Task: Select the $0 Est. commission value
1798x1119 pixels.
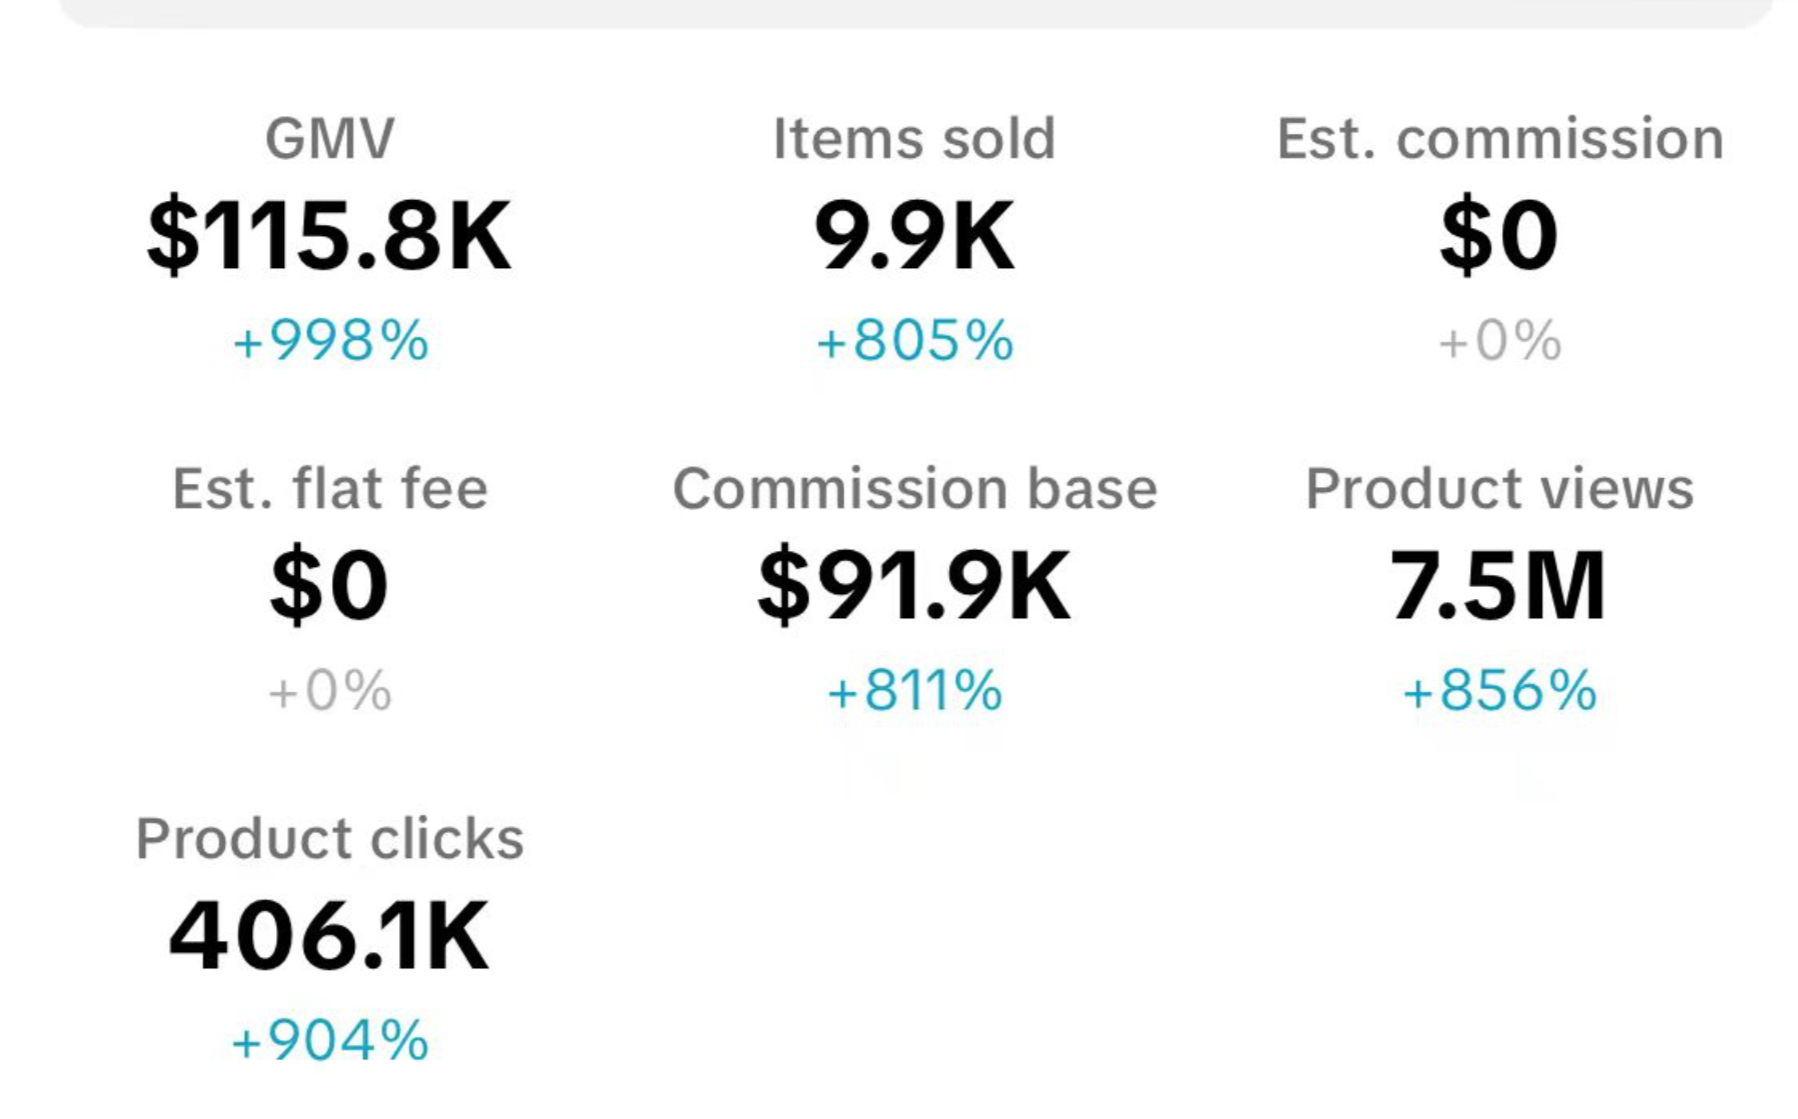Action: tap(1499, 236)
